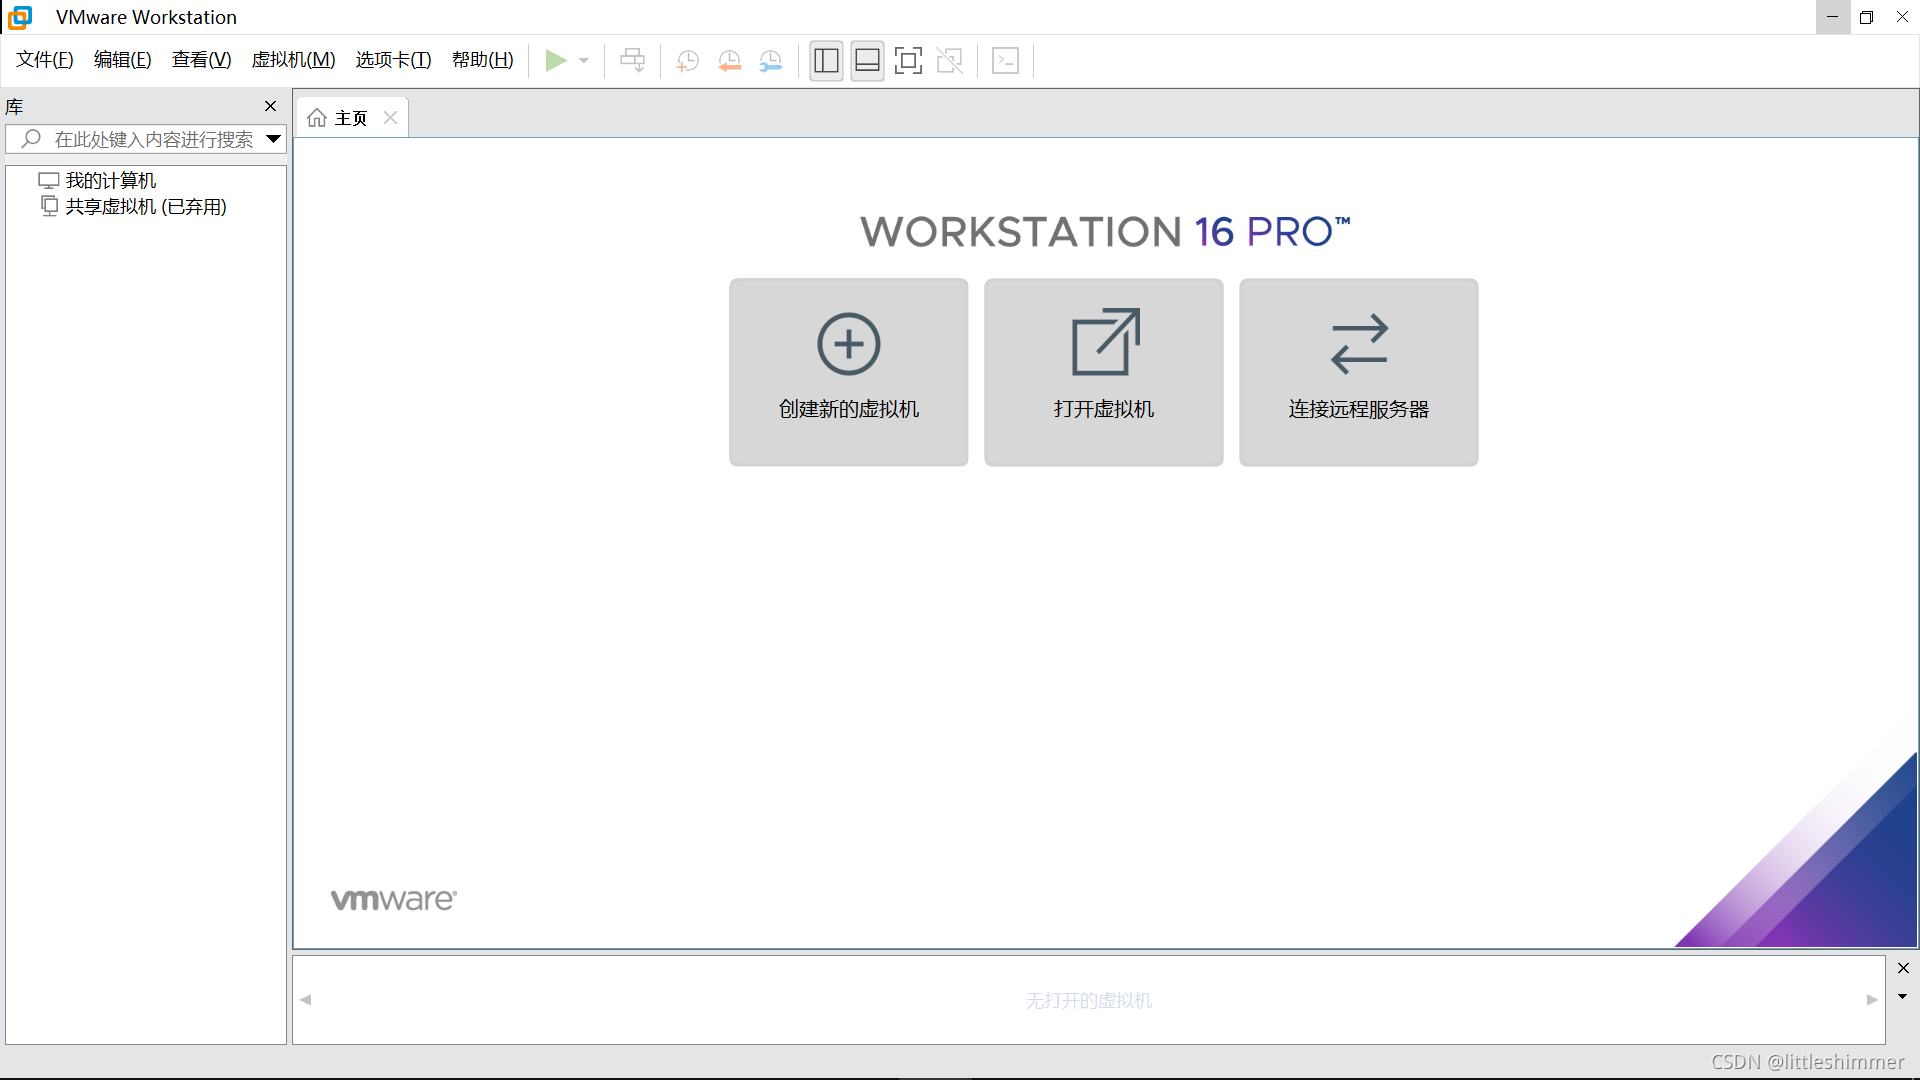Image resolution: width=1920 pixels, height=1080 pixels.
Task: Click the Send Ctrl+Alt+Del toolbar icon
Action: (x=632, y=61)
